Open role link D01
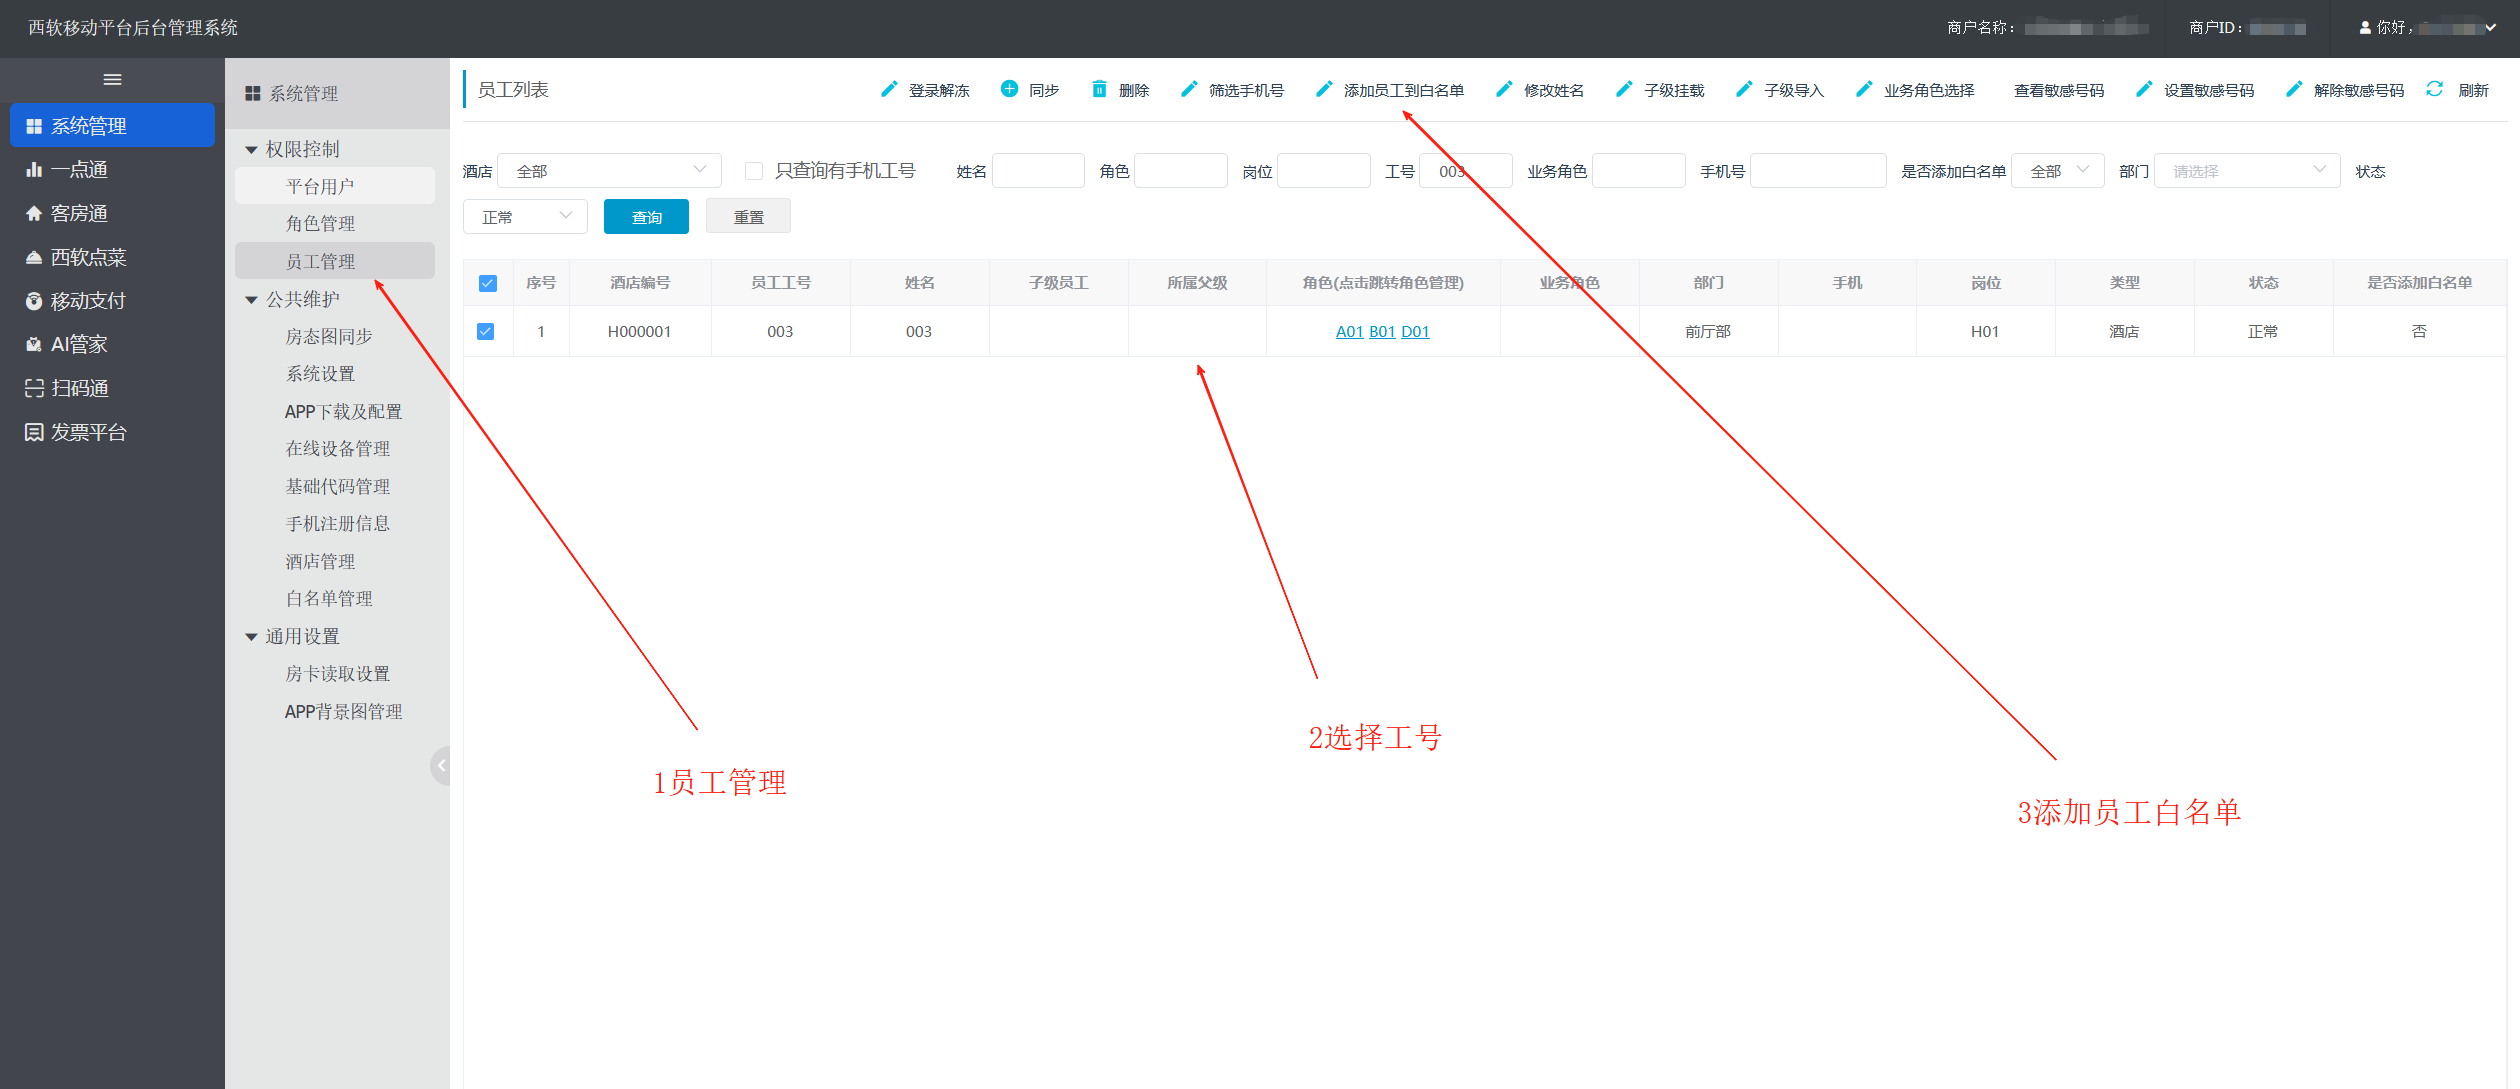 (1415, 332)
